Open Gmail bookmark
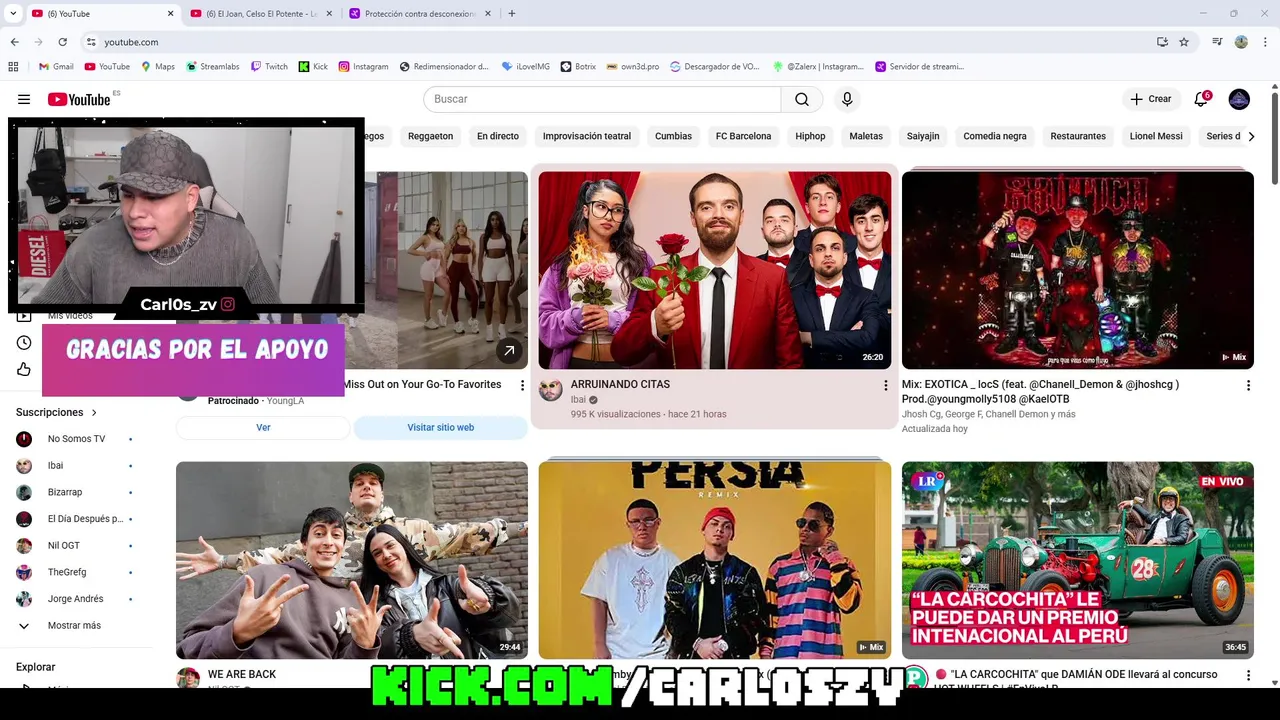 point(56,67)
